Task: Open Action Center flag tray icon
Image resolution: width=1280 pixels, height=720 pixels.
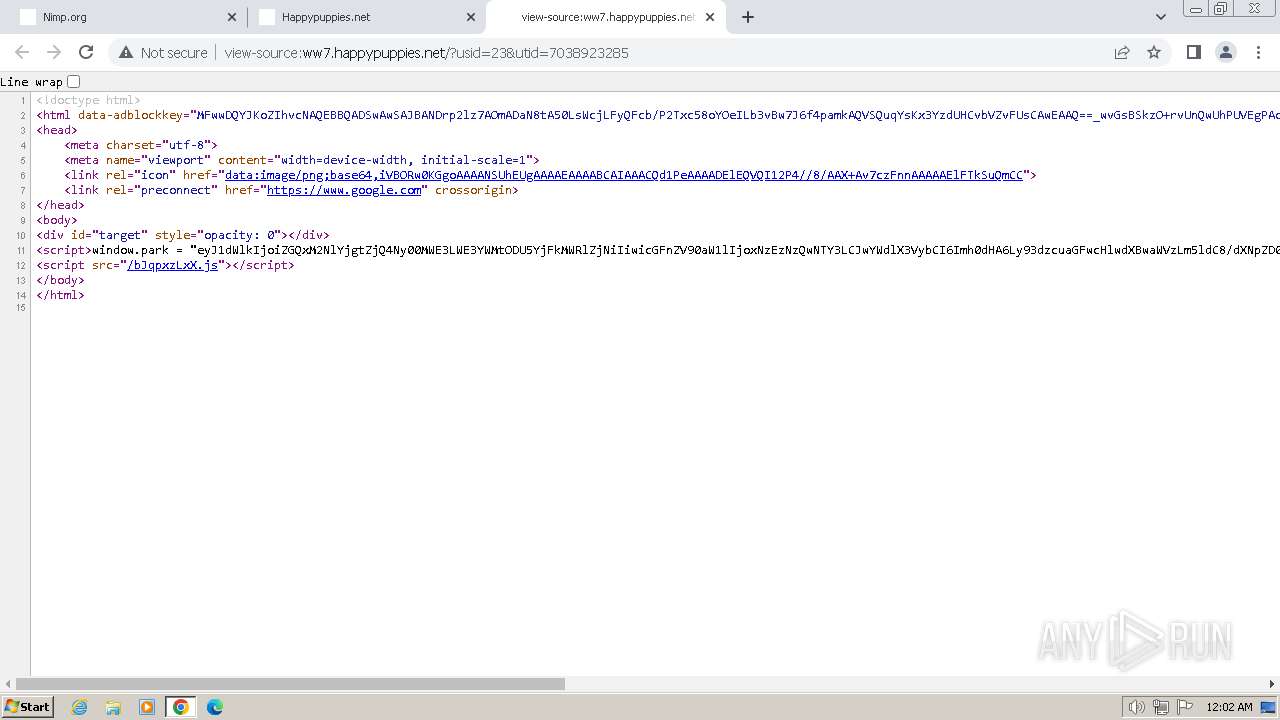Action: pos(1185,707)
